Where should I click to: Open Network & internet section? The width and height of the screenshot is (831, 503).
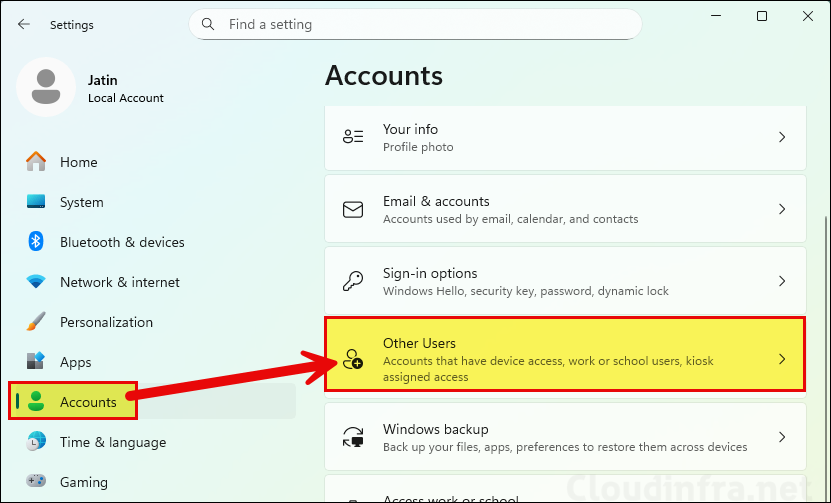[120, 283]
